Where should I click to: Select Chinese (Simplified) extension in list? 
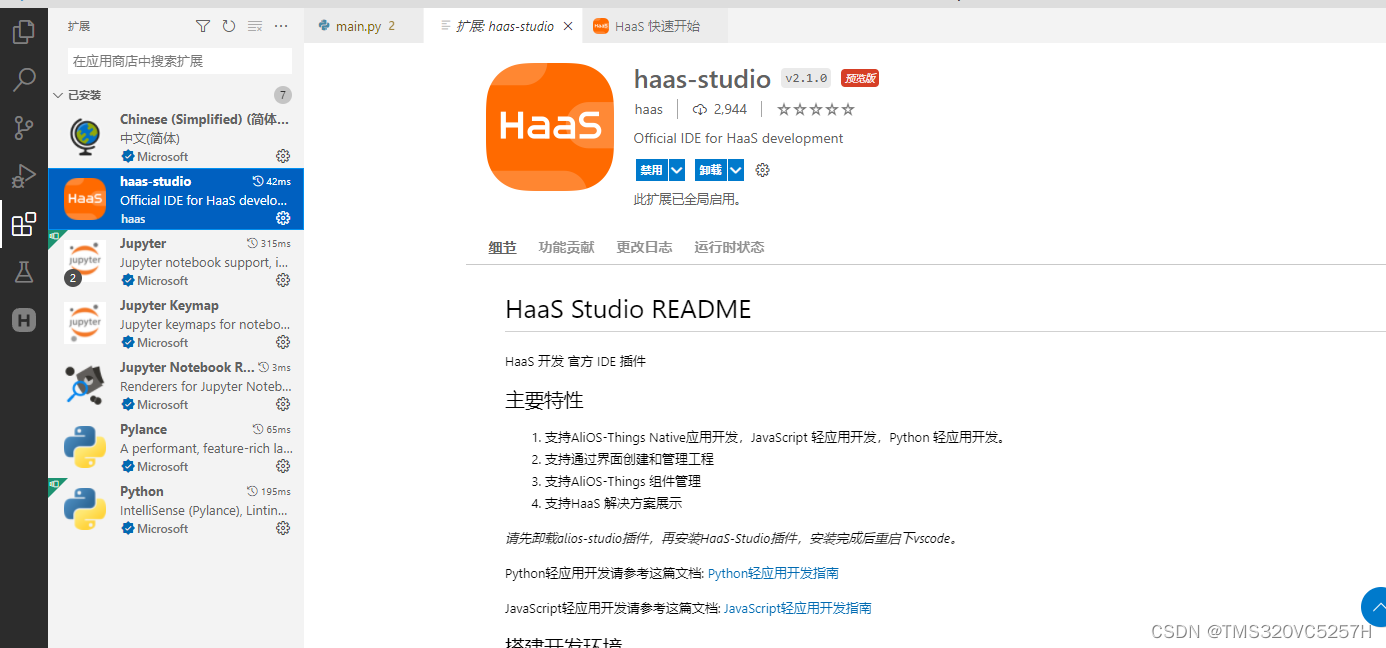point(176,137)
